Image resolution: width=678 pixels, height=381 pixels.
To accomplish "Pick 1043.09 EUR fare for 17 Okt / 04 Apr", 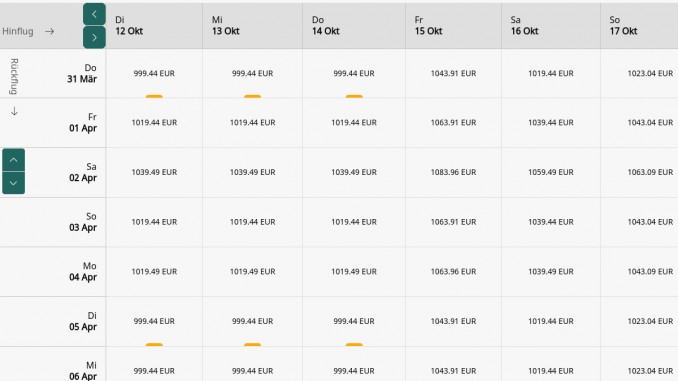I will (640, 272).
